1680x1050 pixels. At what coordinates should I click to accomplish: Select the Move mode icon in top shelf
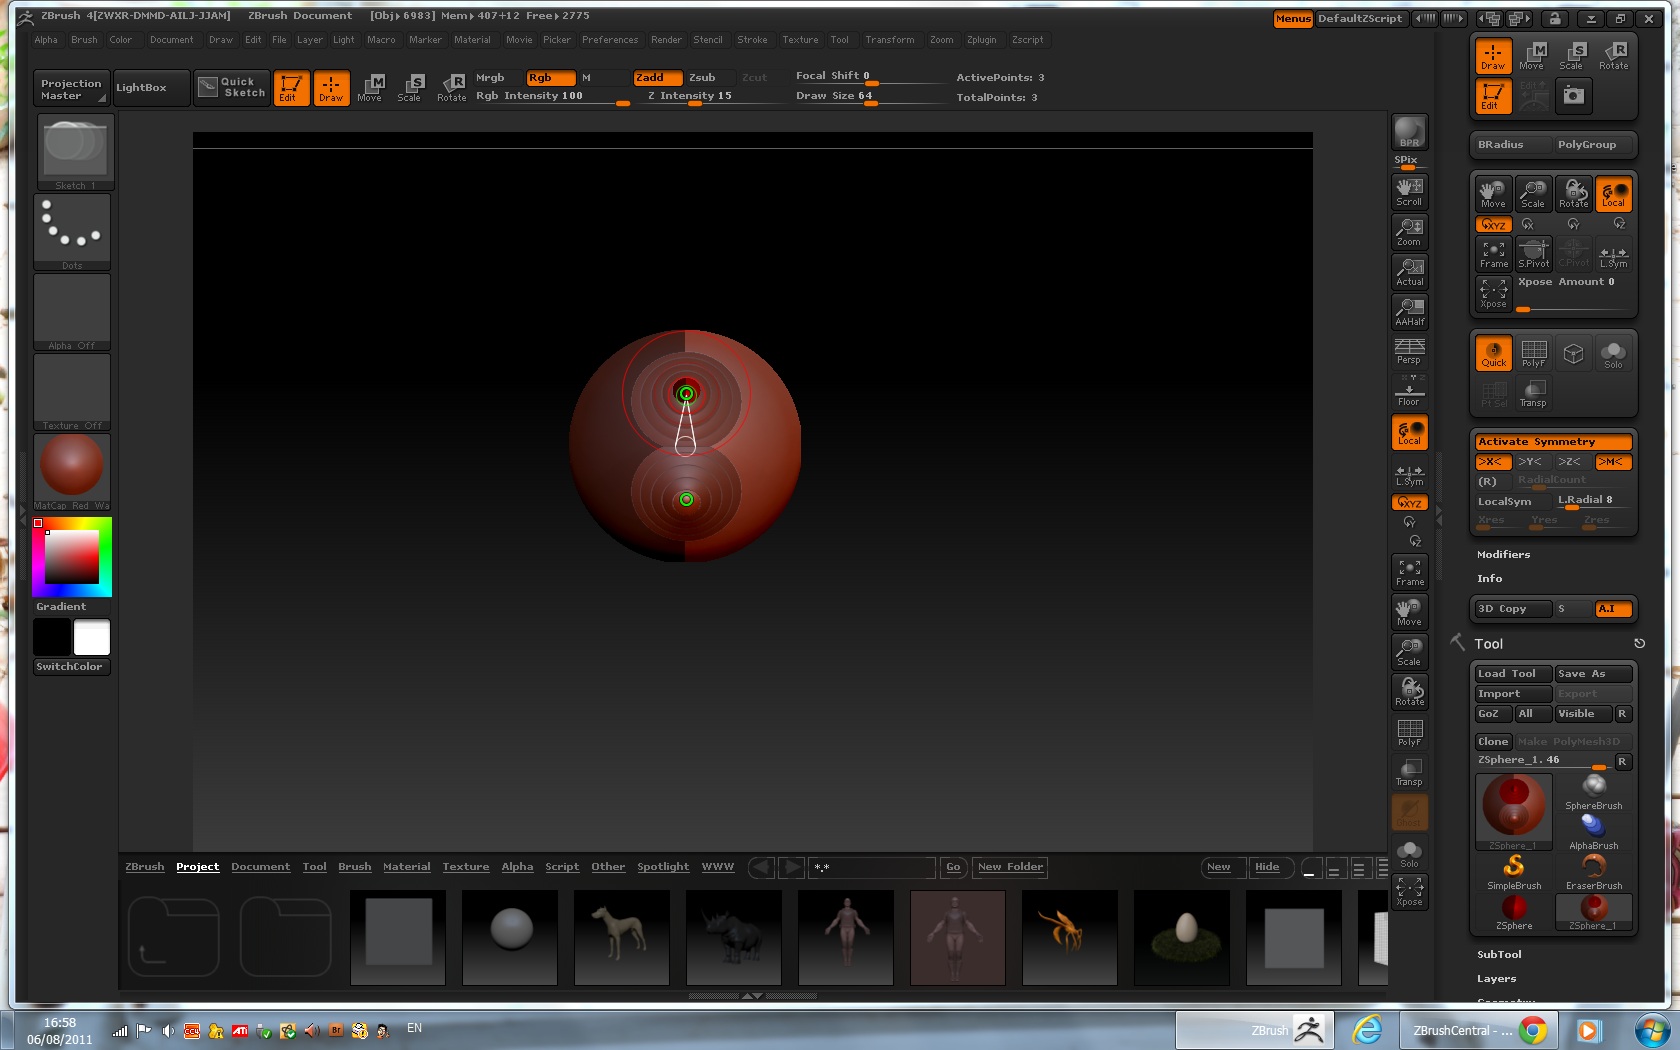370,88
